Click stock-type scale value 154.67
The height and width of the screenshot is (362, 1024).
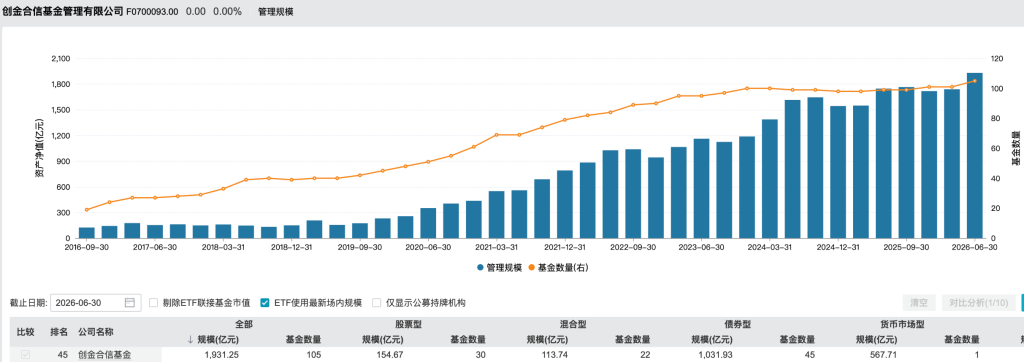coord(391,355)
